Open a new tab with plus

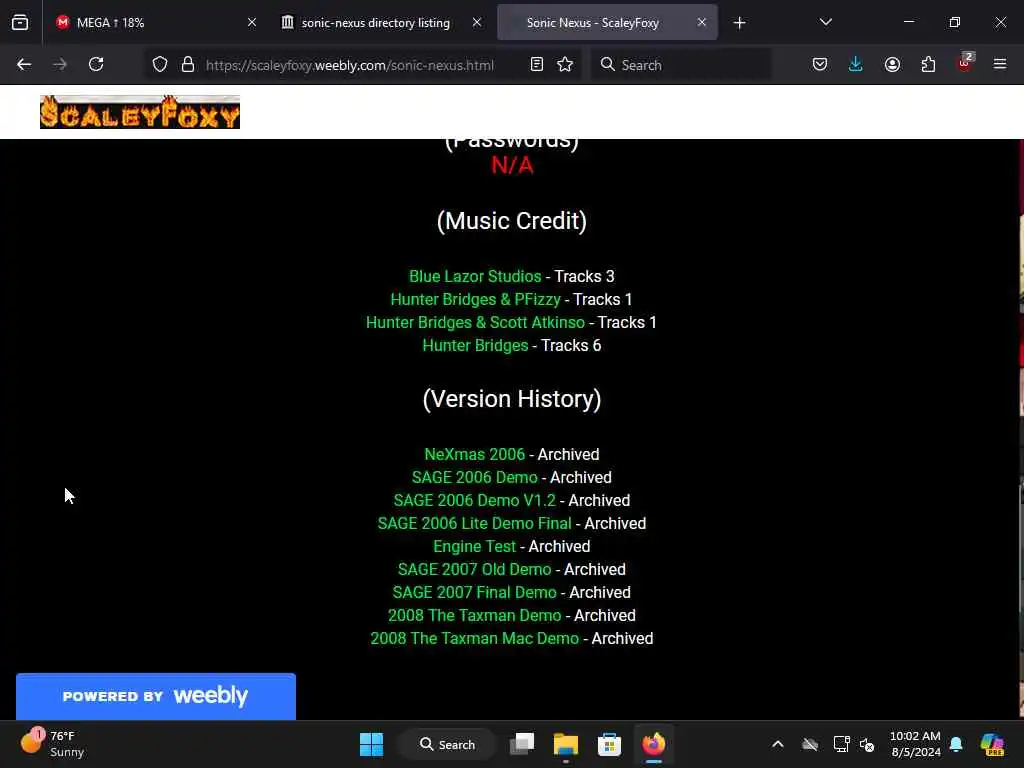pyautogui.click(x=739, y=23)
